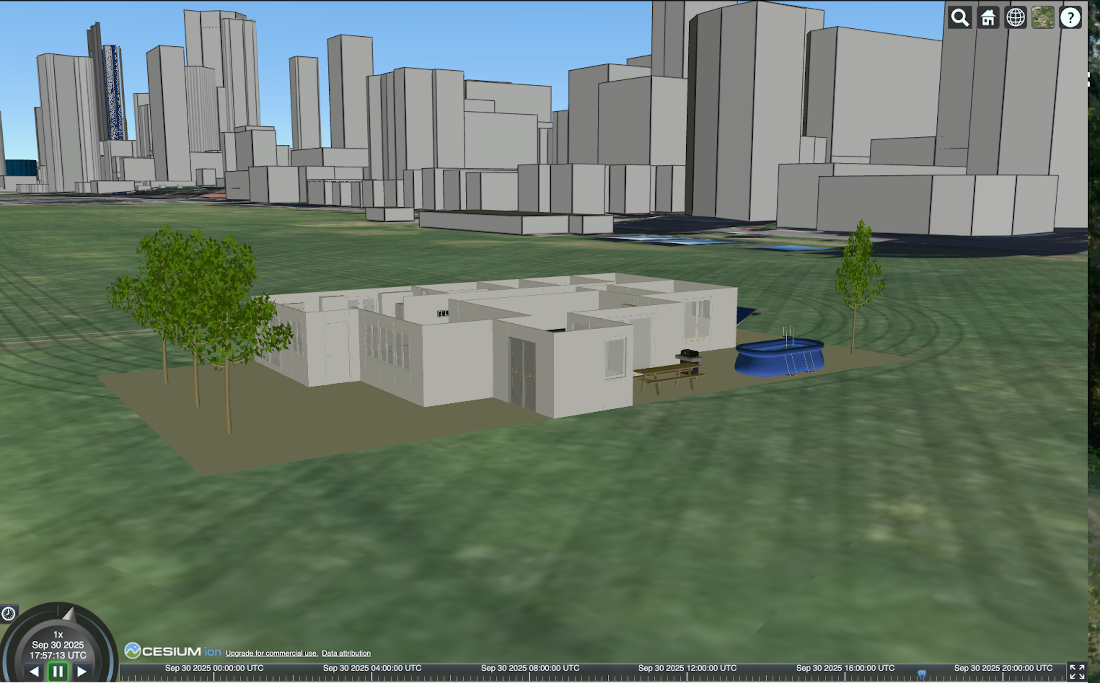1100x683 pixels.
Task: Select the blue swimming pool model
Action: pos(779,356)
